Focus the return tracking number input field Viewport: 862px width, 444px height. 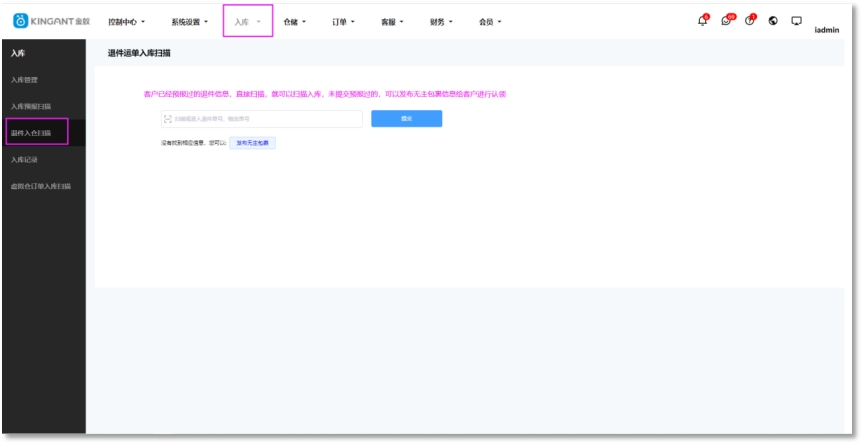pos(265,119)
